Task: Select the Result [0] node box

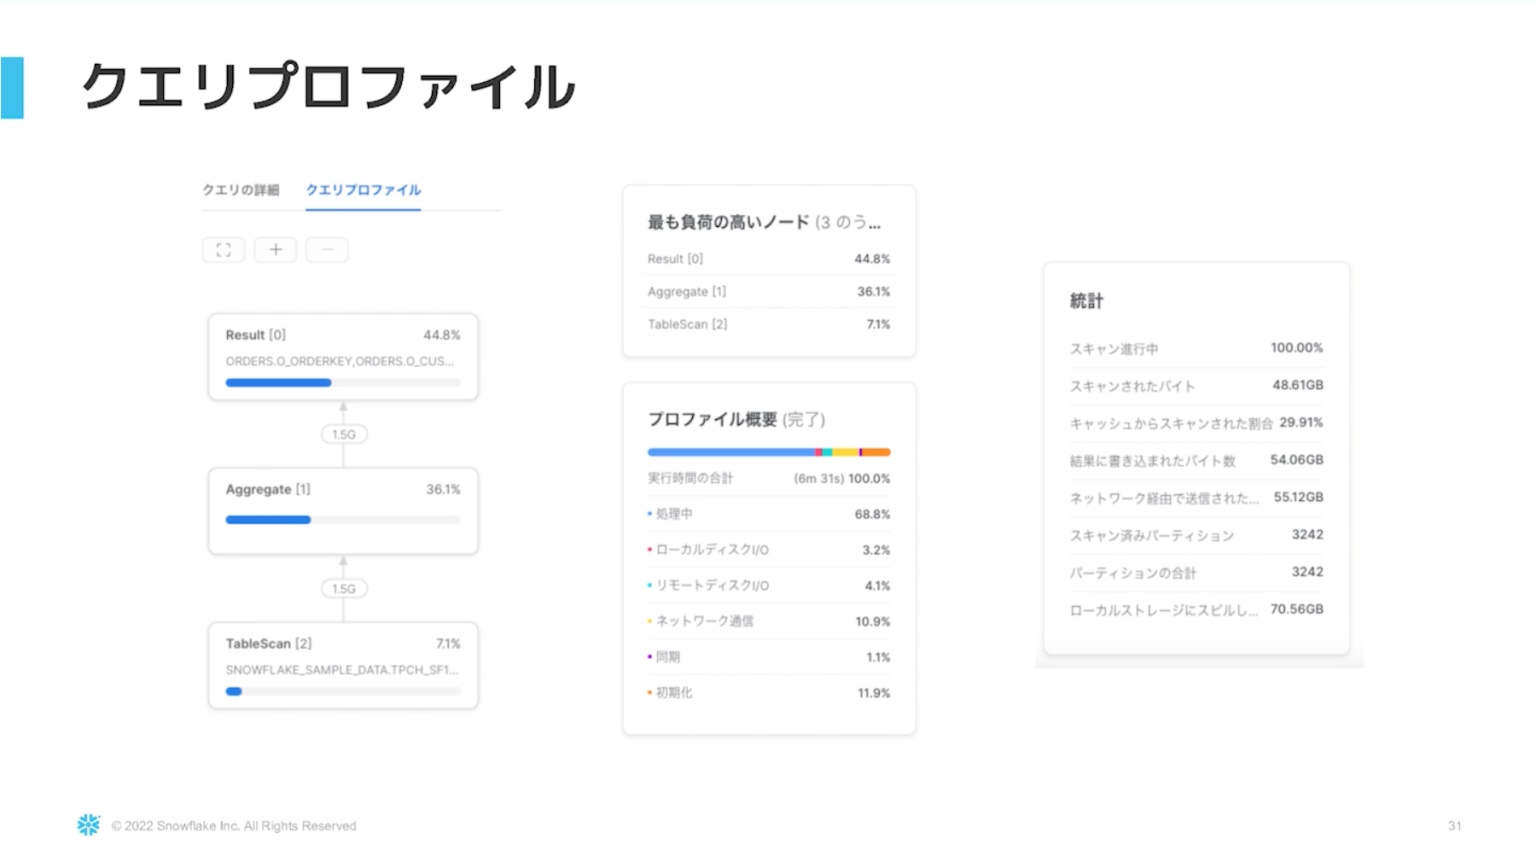Action: [343, 356]
